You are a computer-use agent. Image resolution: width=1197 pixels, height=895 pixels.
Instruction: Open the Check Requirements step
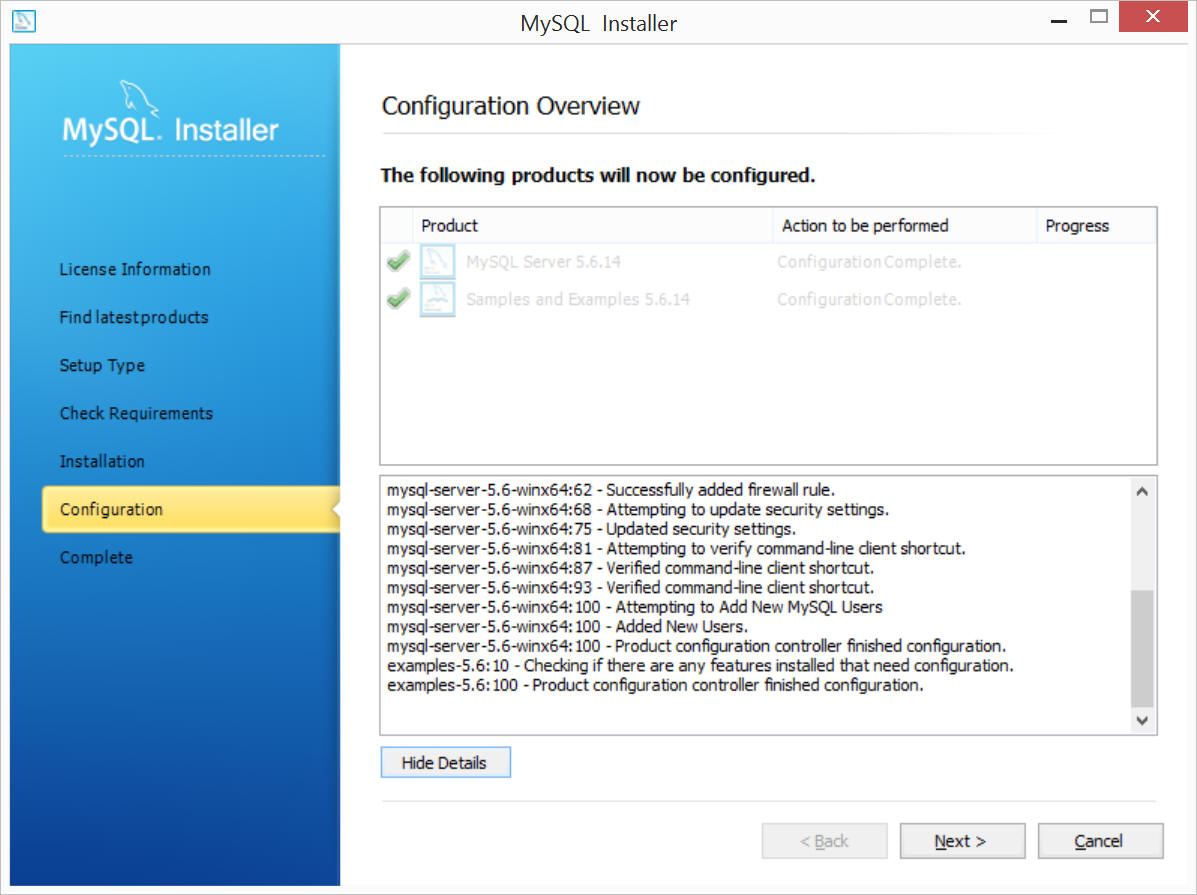click(136, 413)
